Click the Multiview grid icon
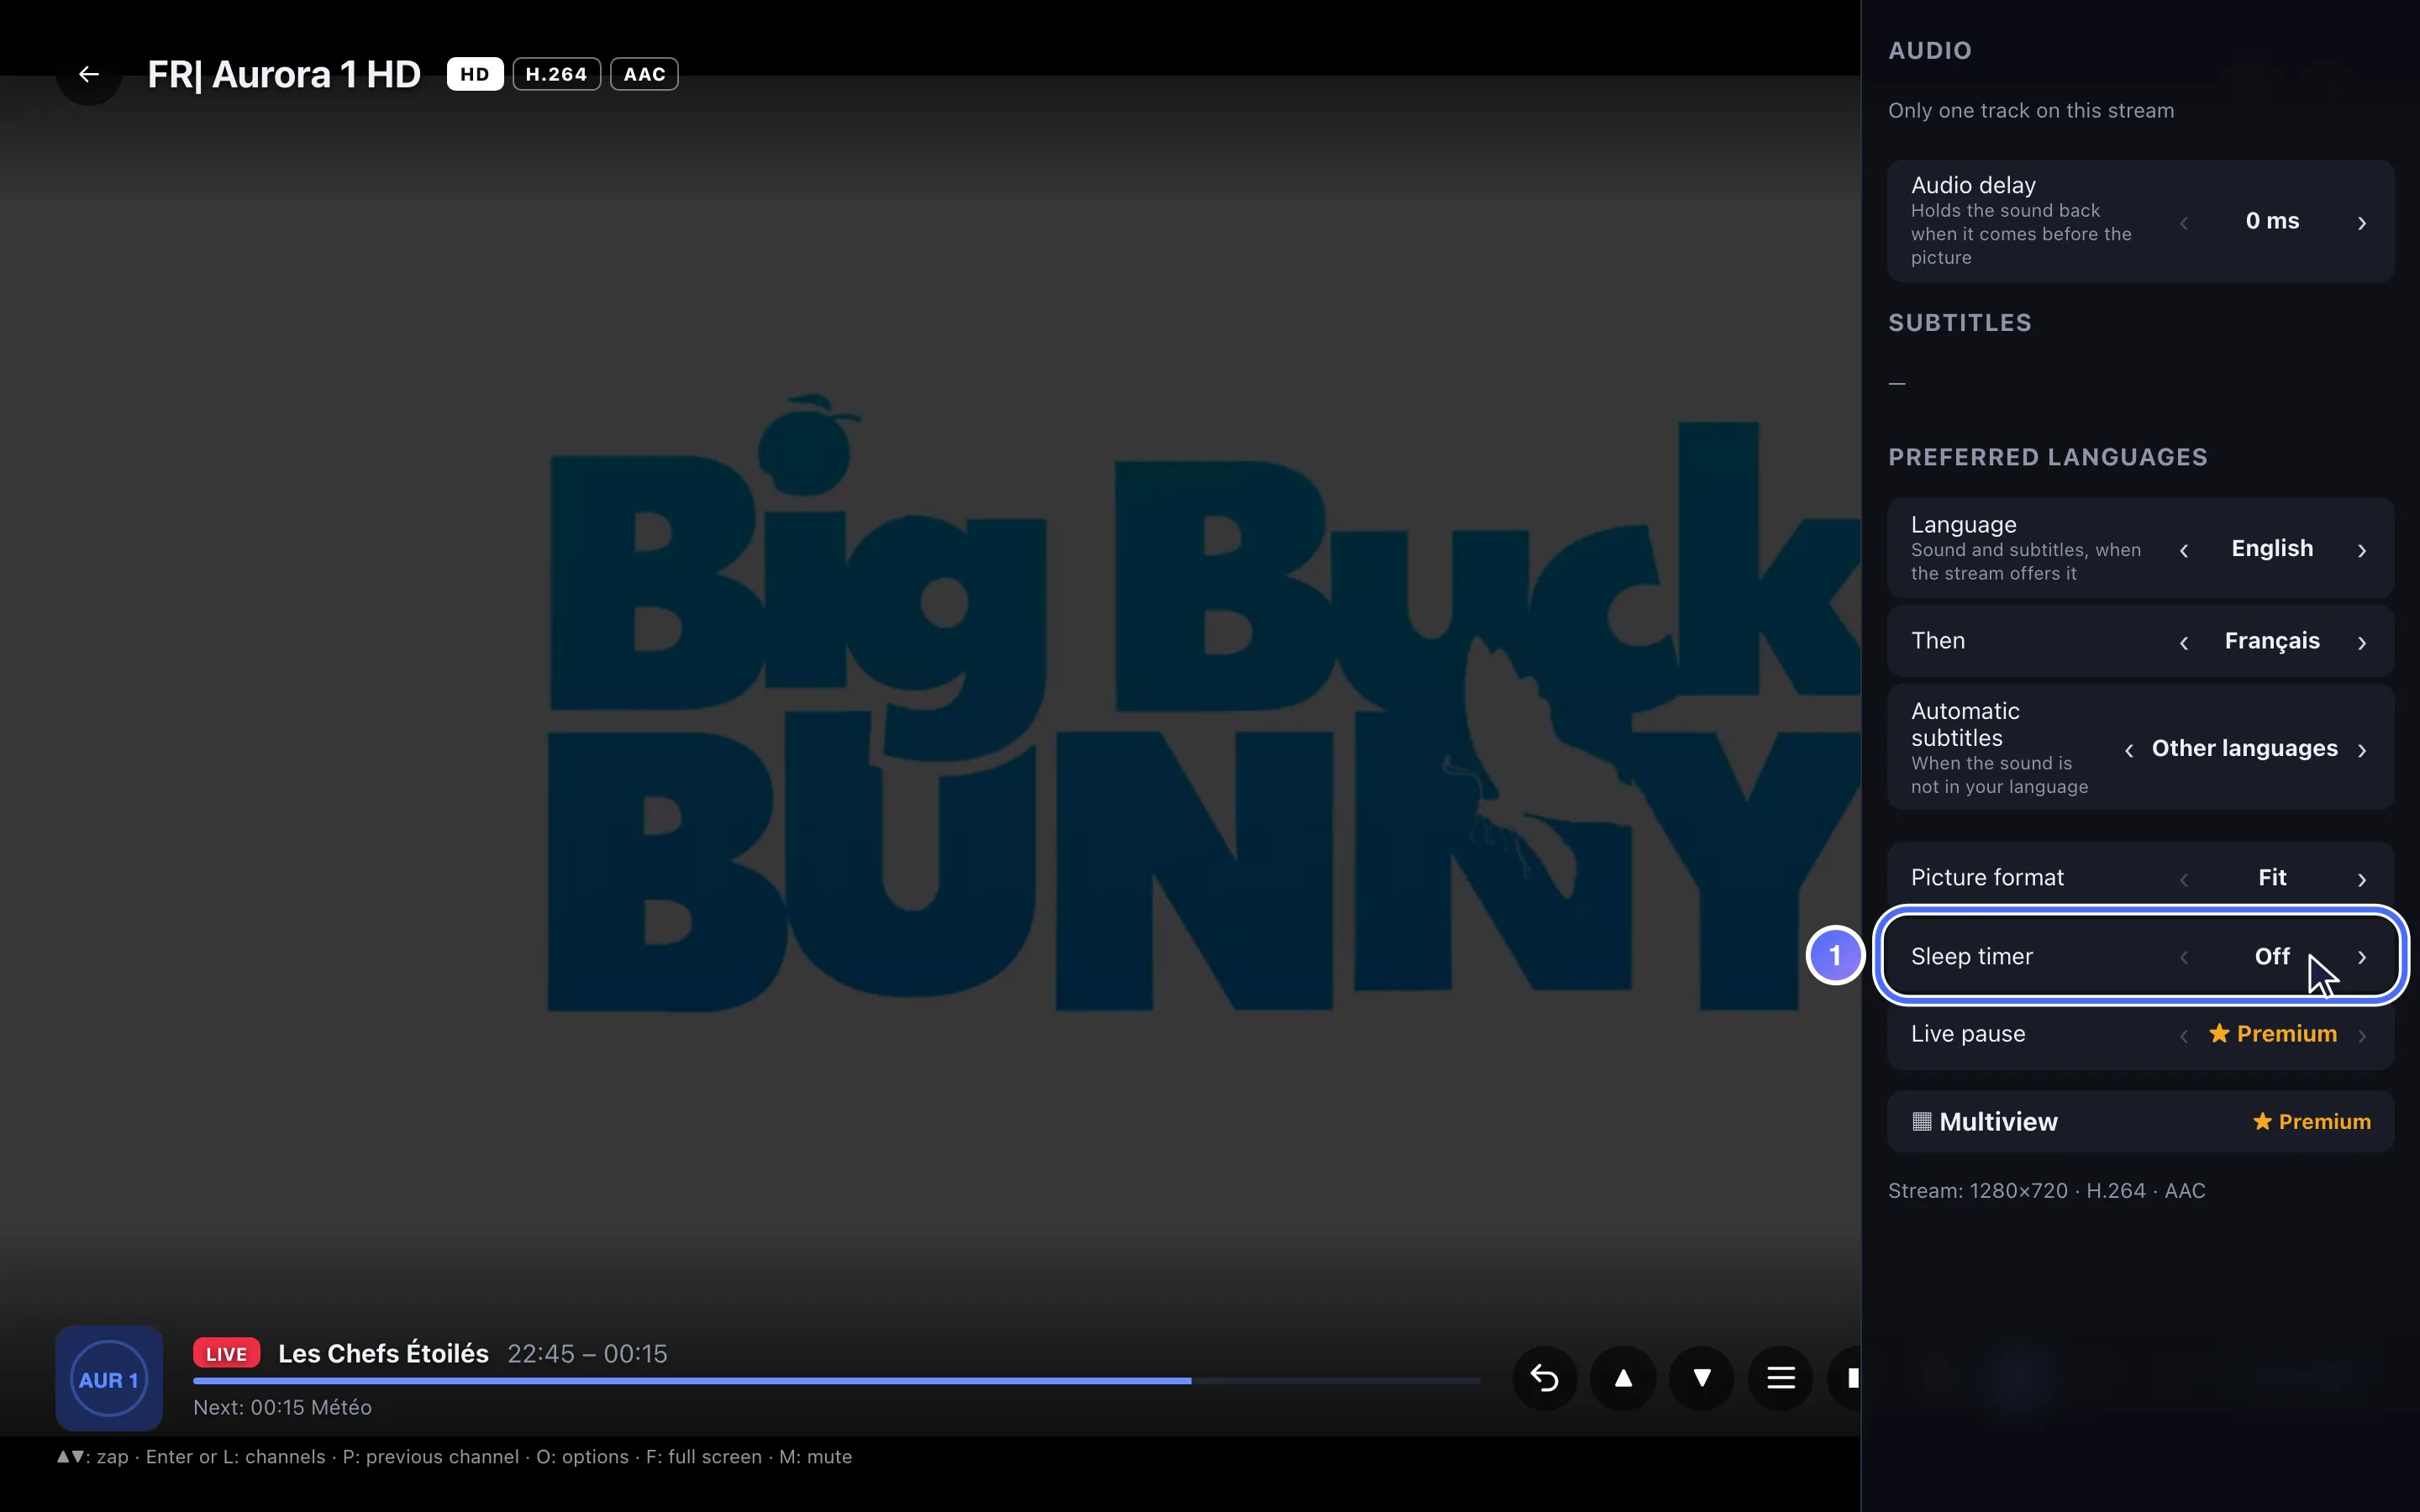This screenshot has width=2420, height=1512. [1921, 1121]
